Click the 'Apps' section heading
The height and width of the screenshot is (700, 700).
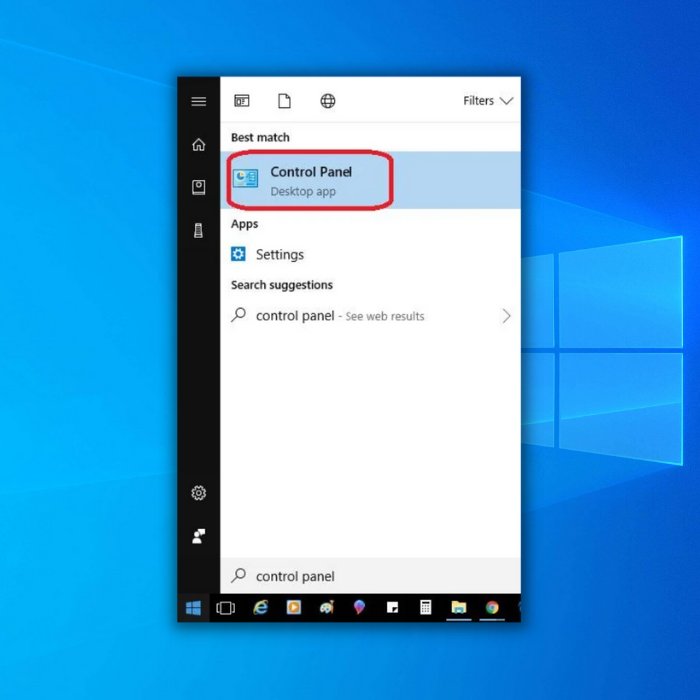click(244, 224)
